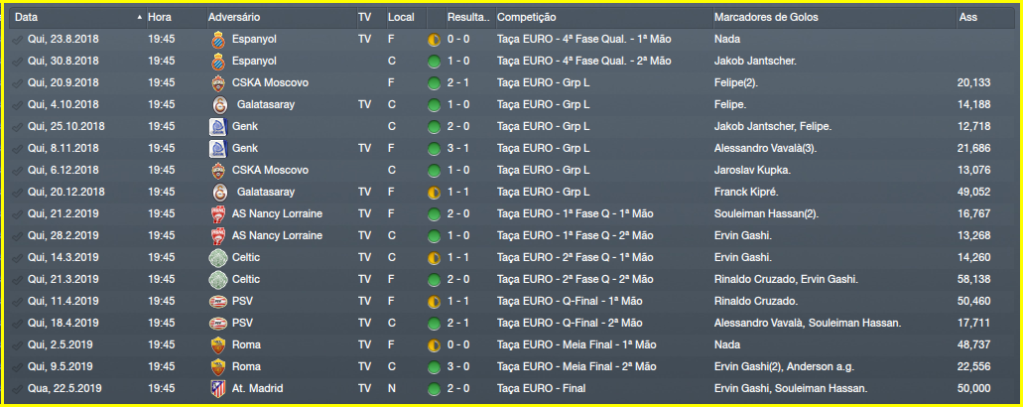Image resolution: width=1023 pixels, height=407 pixels.
Task: Click PSV crest in the 11.4.2019 row
Action: (x=218, y=301)
